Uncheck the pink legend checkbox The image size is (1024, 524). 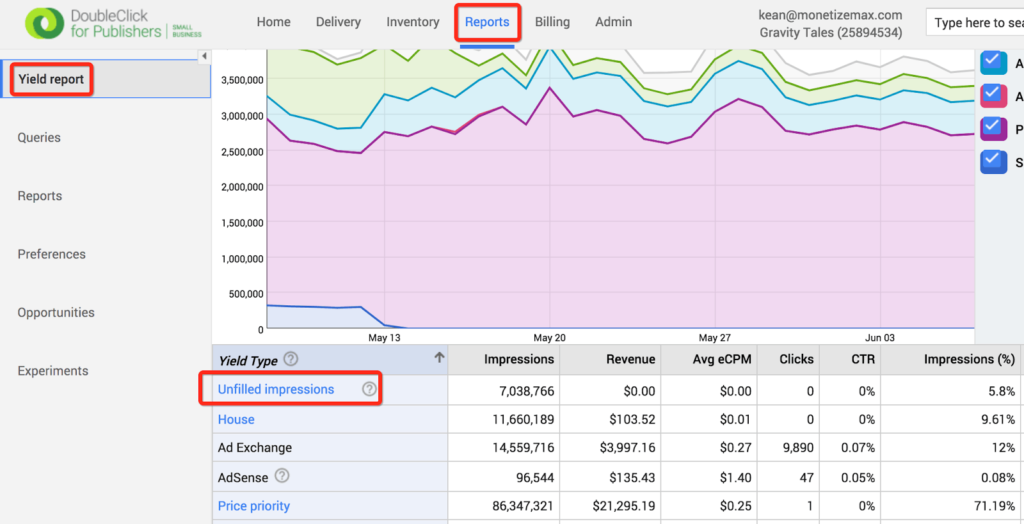[x=993, y=95]
